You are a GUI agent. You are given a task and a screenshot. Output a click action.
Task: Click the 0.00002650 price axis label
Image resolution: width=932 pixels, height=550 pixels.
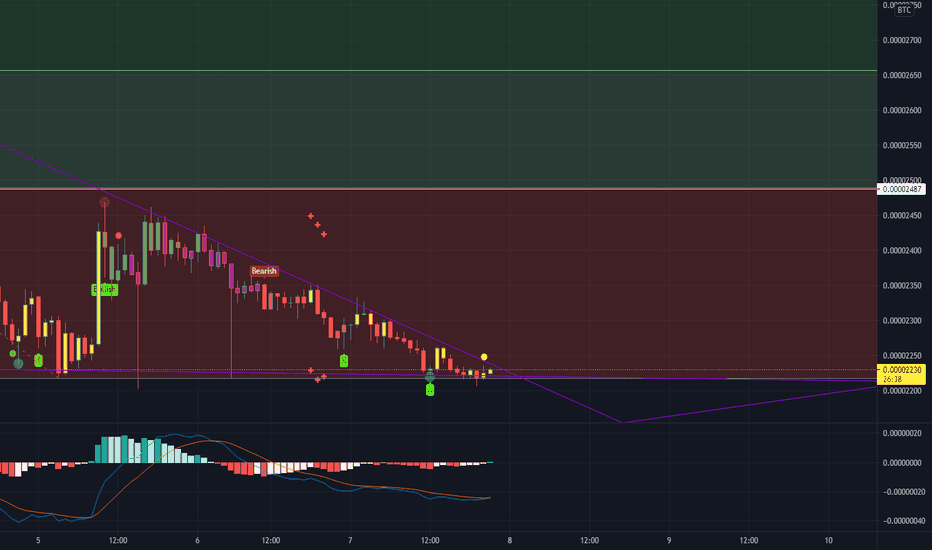coord(902,76)
